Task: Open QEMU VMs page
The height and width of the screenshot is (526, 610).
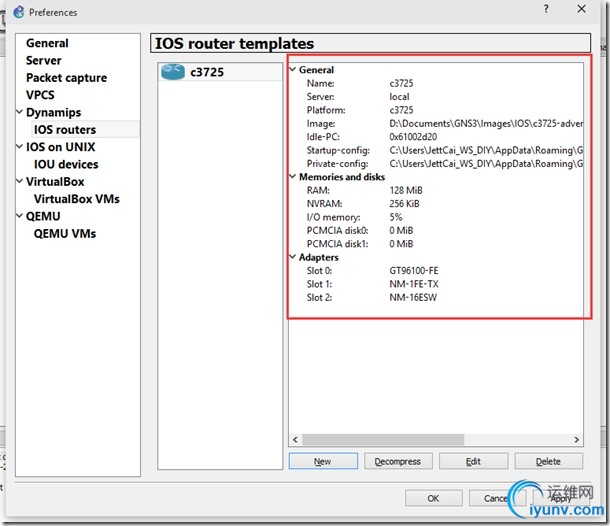Action: (x=65, y=233)
